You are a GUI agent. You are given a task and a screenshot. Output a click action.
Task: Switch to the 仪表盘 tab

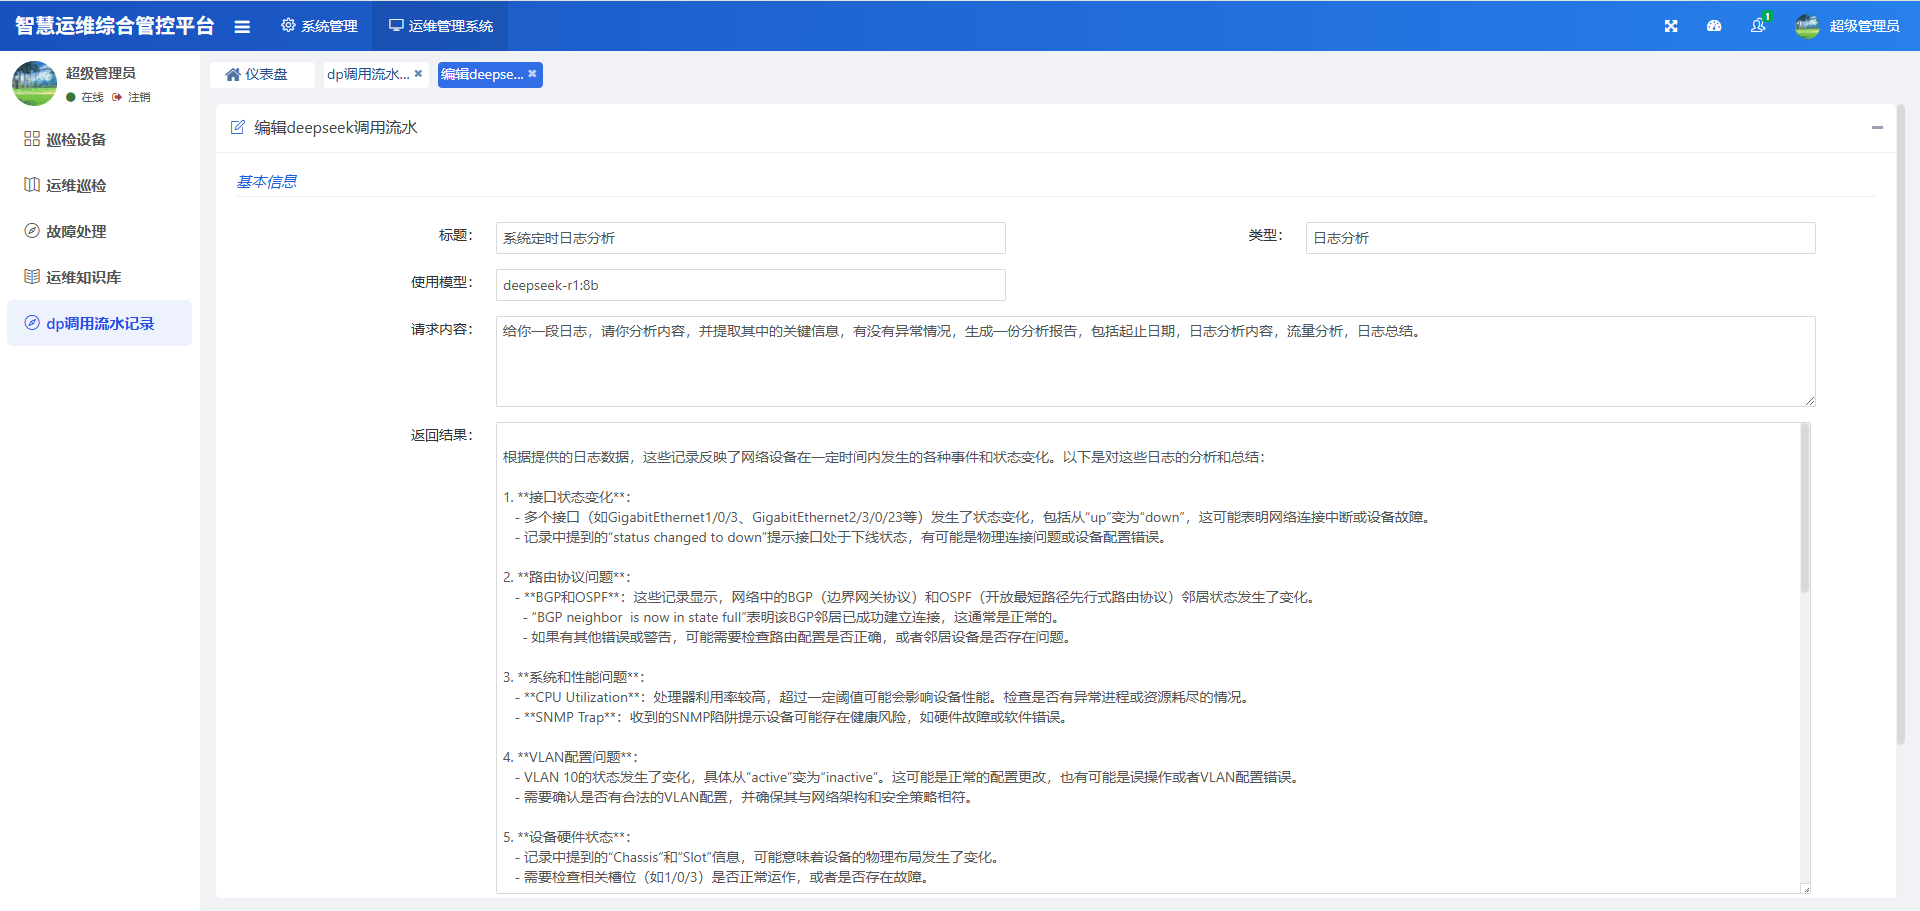(x=257, y=75)
